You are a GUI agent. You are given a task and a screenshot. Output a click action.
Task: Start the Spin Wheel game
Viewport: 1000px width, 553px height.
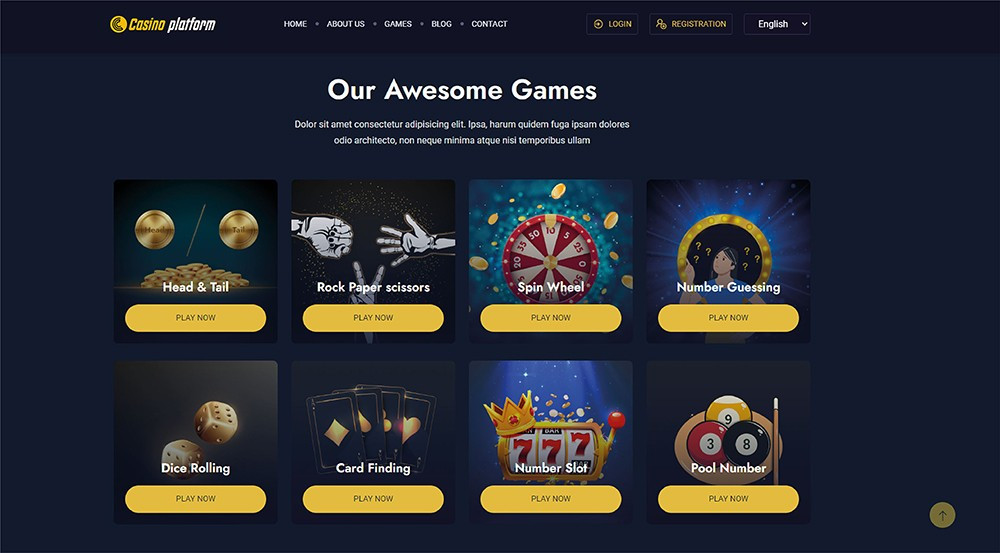[550, 318]
